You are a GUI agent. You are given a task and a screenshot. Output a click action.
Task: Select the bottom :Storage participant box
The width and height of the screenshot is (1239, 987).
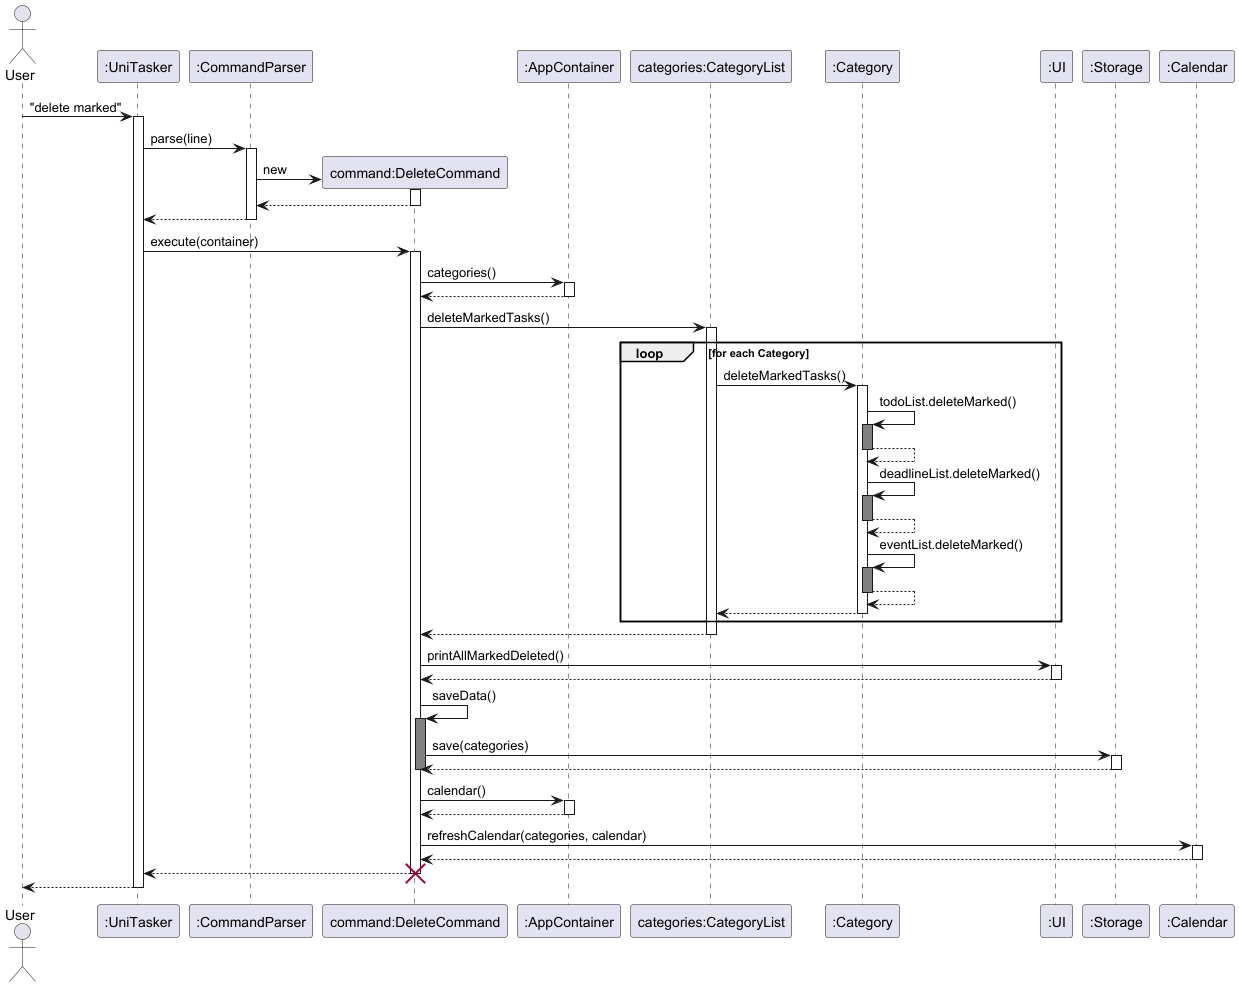(x=1115, y=921)
